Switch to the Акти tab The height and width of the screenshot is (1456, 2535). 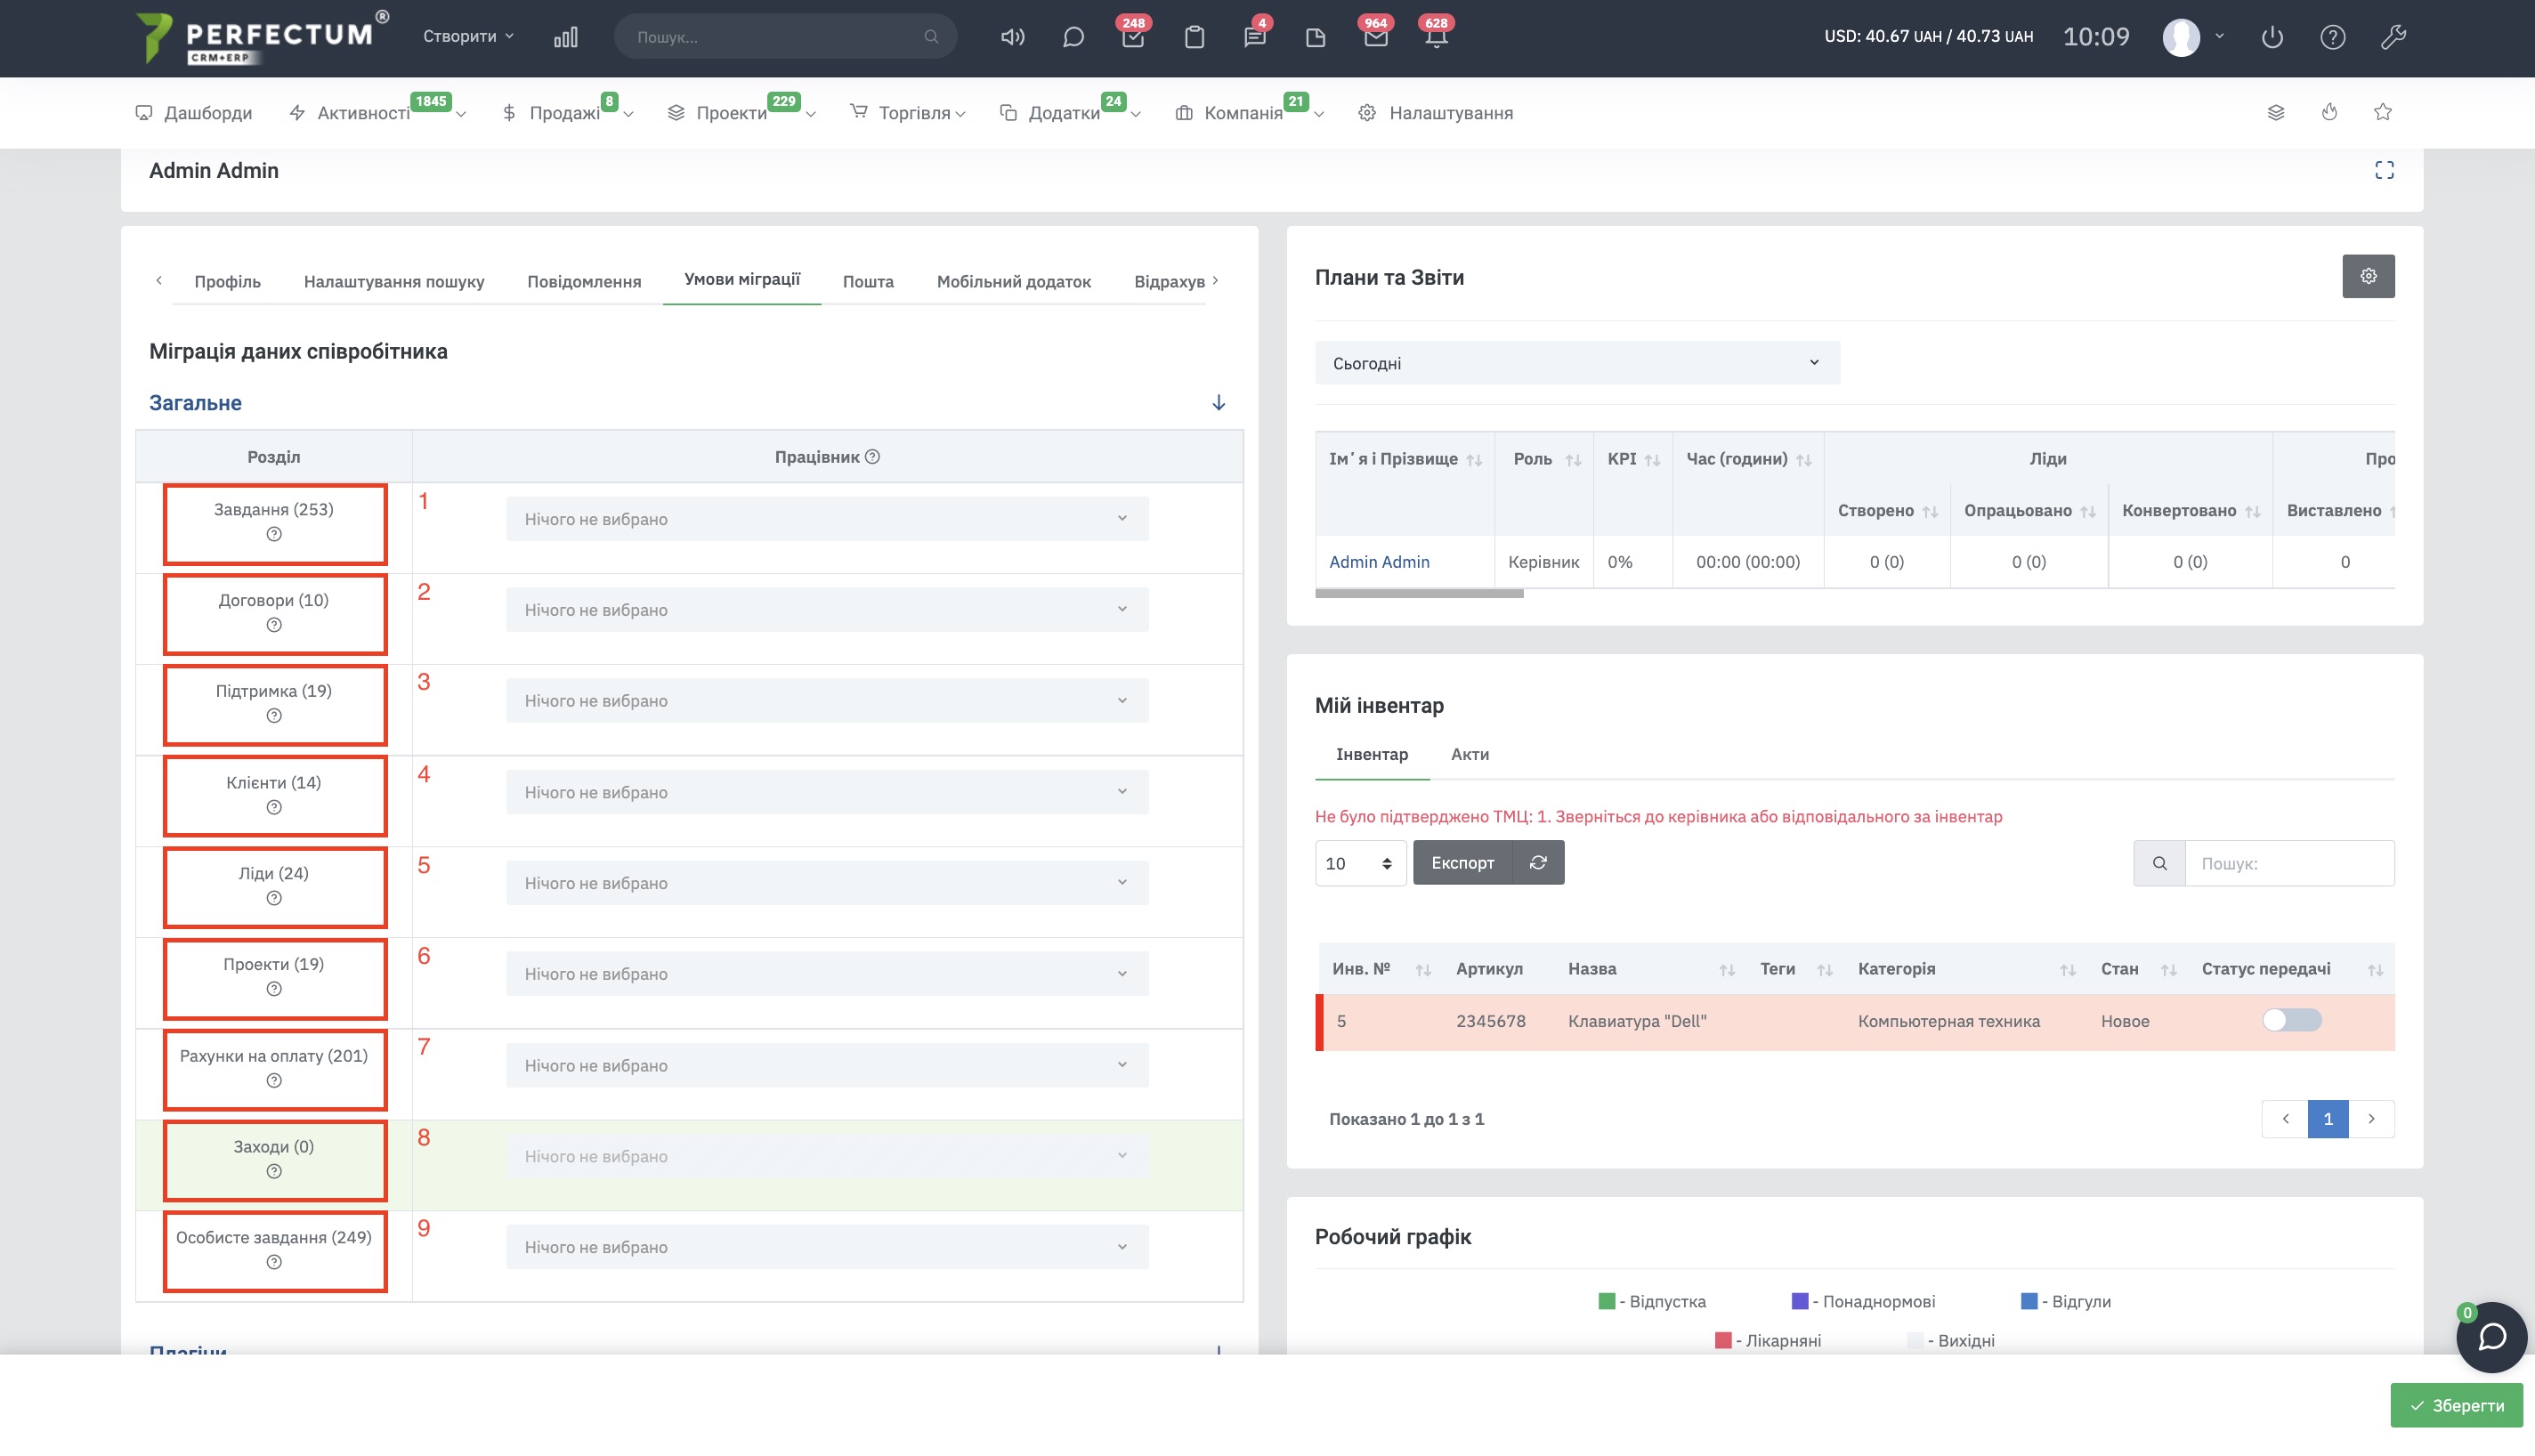tap(1469, 754)
